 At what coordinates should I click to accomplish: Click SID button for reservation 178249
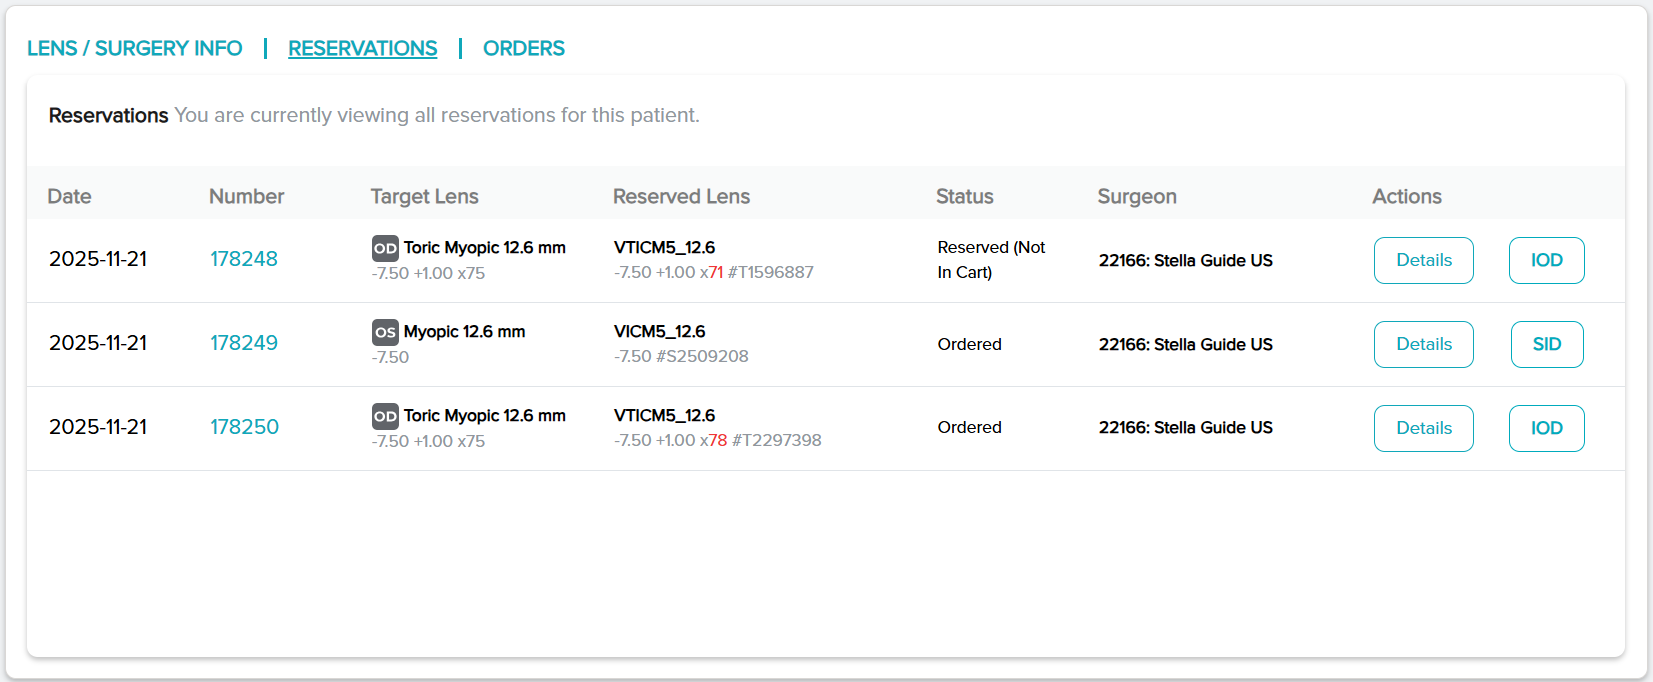point(1546,344)
